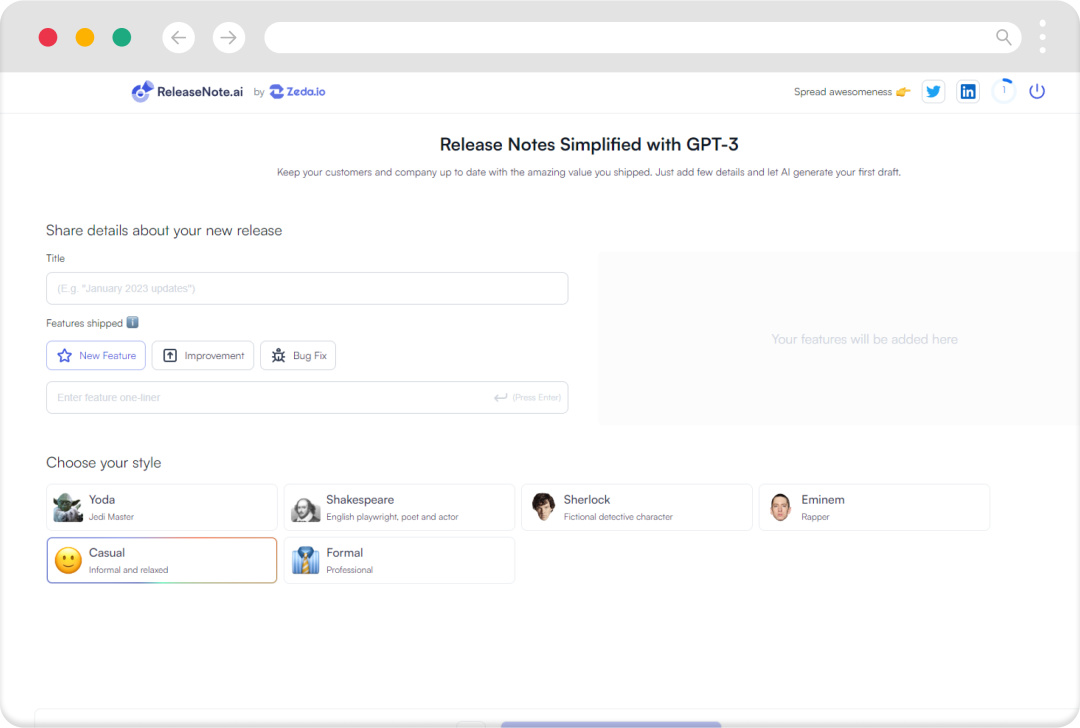Focus the Enter feature one-liner field
Image resolution: width=1080 pixels, height=728 pixels.
pos(307,397)
